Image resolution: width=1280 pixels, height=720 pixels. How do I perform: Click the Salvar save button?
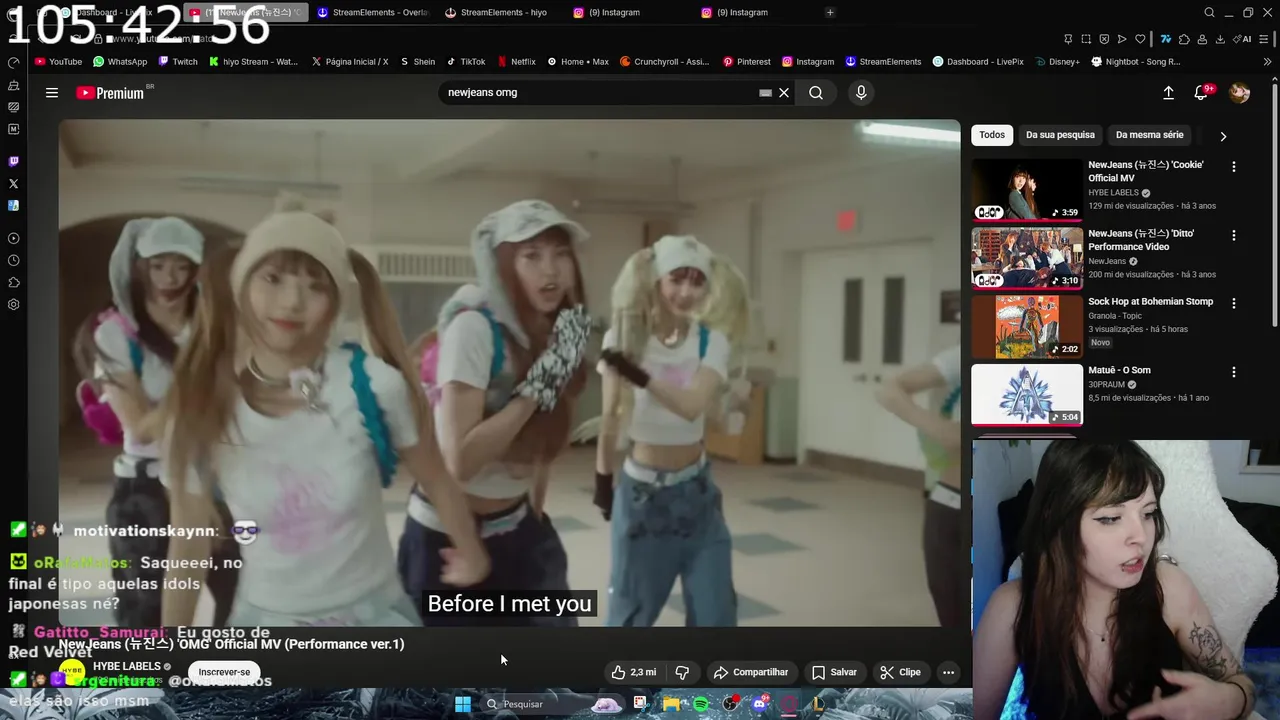coord(834,672)
